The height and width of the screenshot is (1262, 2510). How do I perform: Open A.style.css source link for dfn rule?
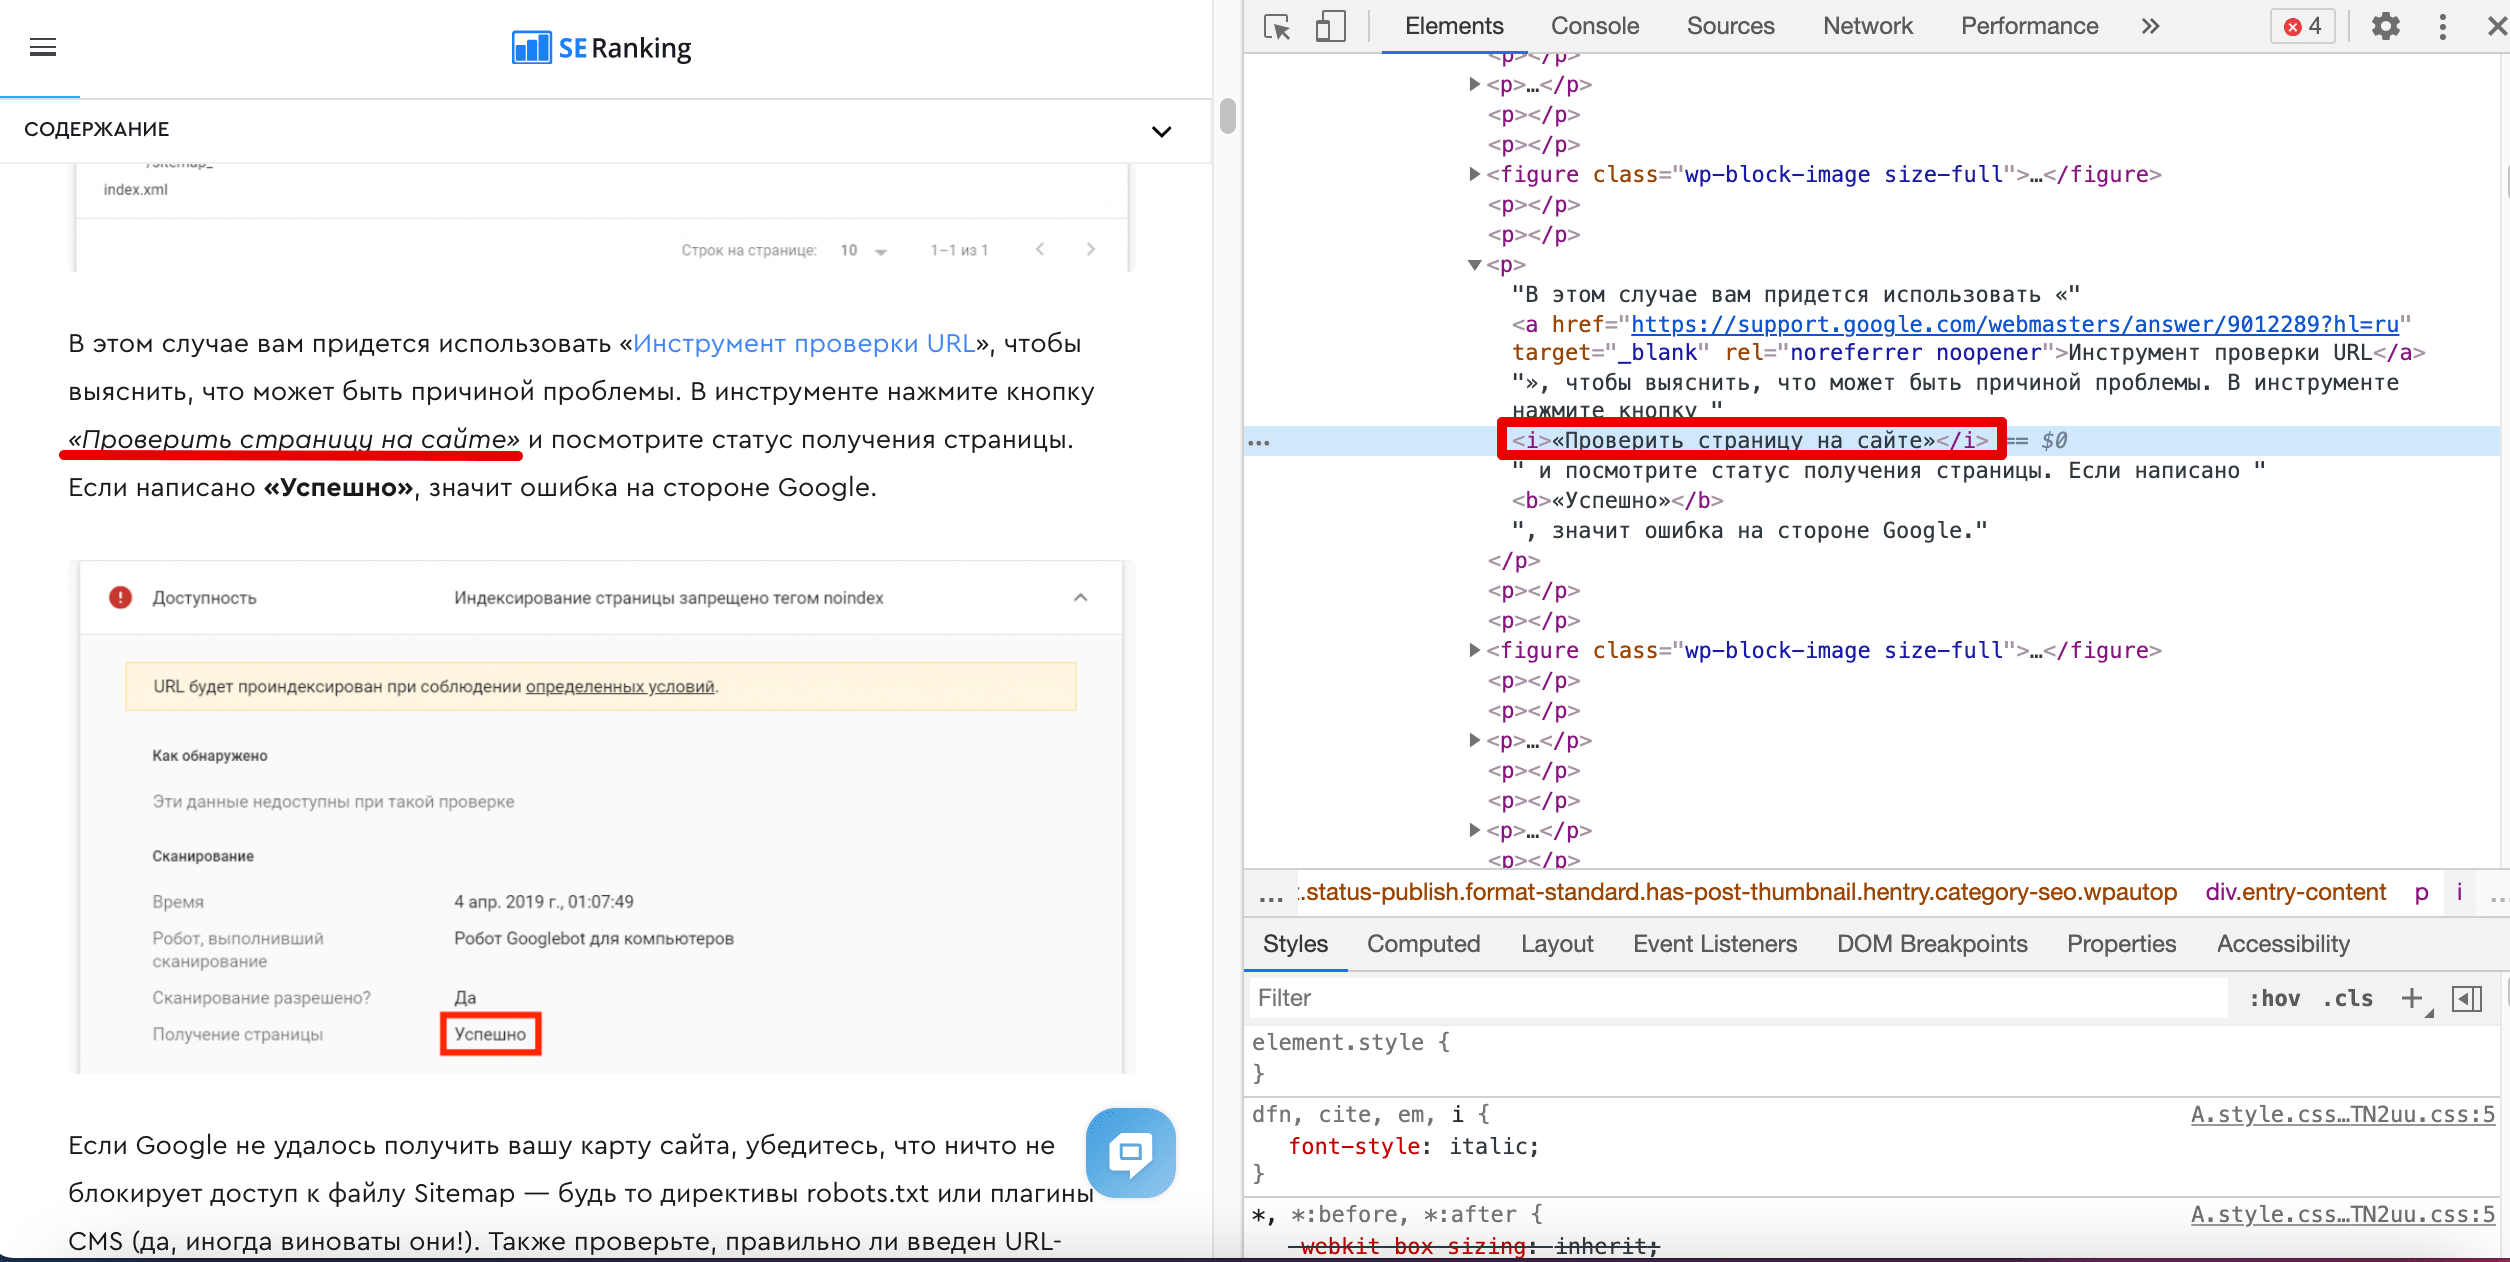pos(2343,1115)
